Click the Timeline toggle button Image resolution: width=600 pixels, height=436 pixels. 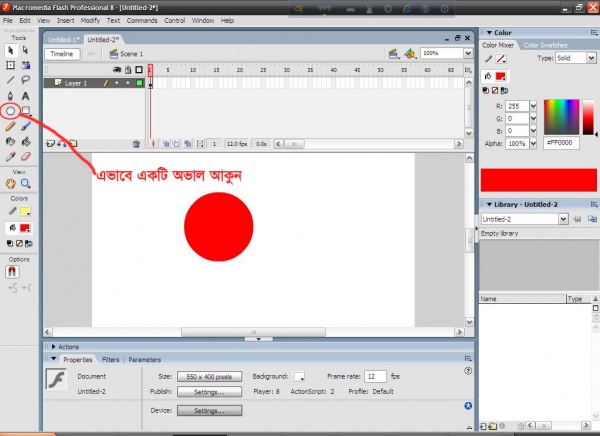[62, 54]
